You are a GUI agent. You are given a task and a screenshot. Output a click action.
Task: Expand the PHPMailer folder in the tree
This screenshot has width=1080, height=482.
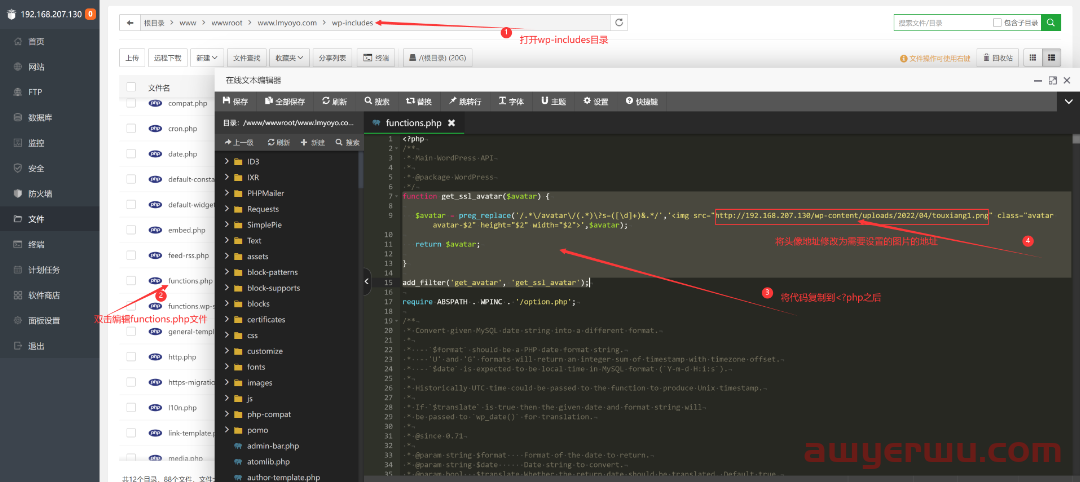pyautogui.click(x=227, y=193)
